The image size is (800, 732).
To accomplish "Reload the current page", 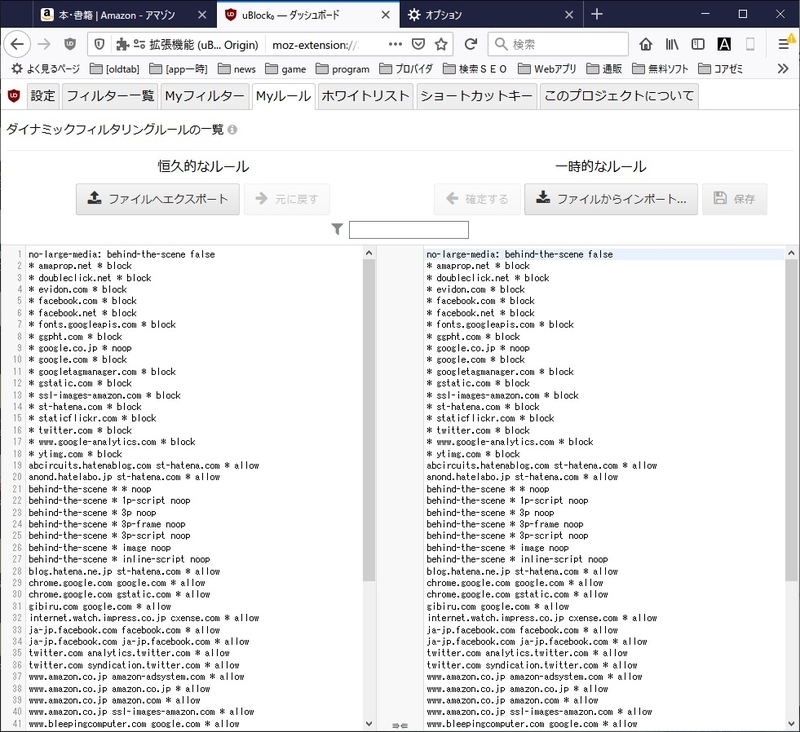I will pyautogui.click(x=470, y=44).
